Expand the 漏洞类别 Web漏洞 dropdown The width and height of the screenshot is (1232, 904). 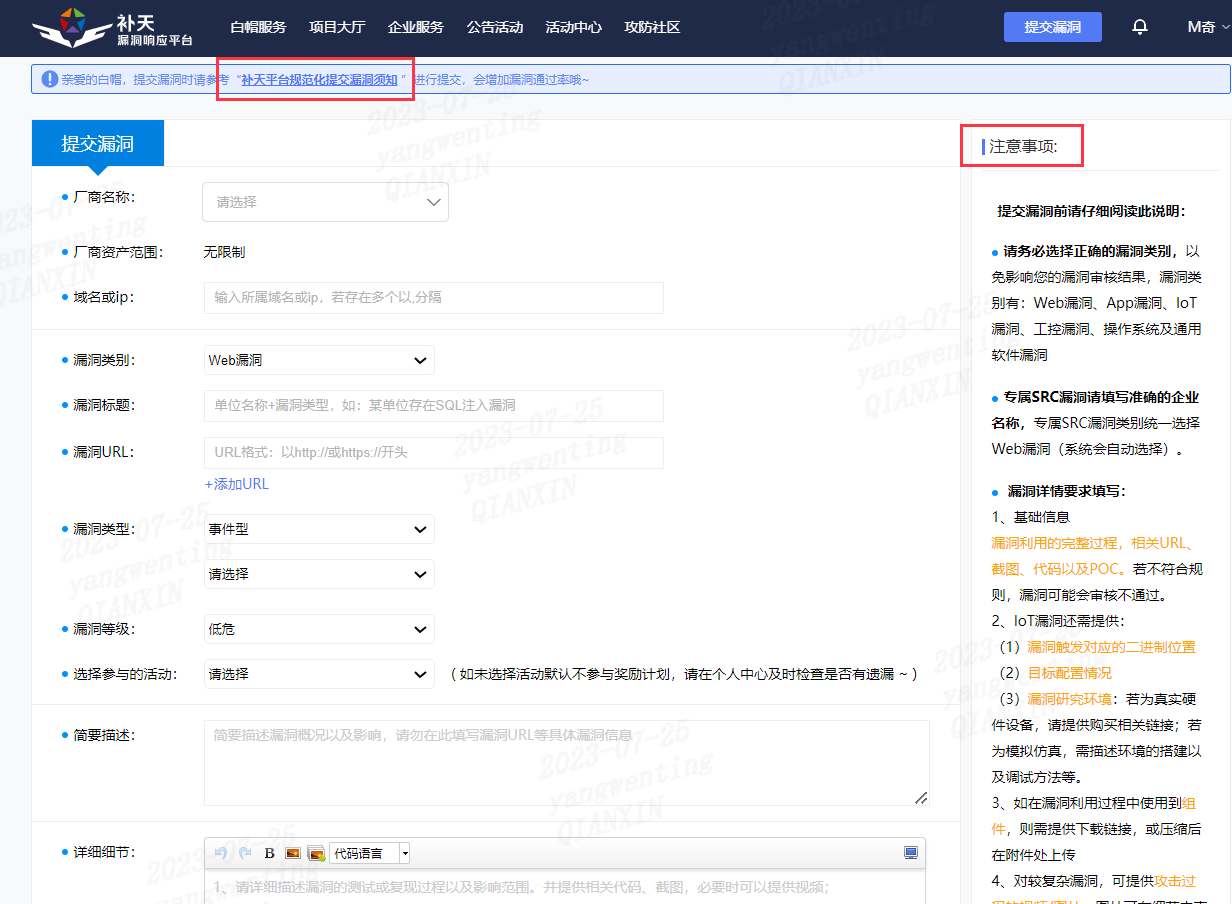tap(319, 360)
